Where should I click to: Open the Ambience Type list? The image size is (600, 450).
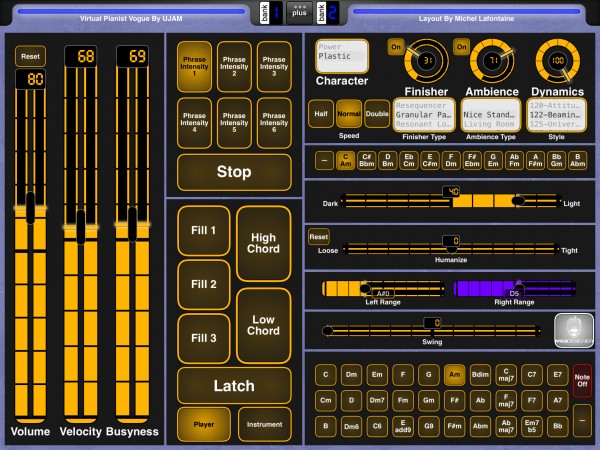point(491,115)
